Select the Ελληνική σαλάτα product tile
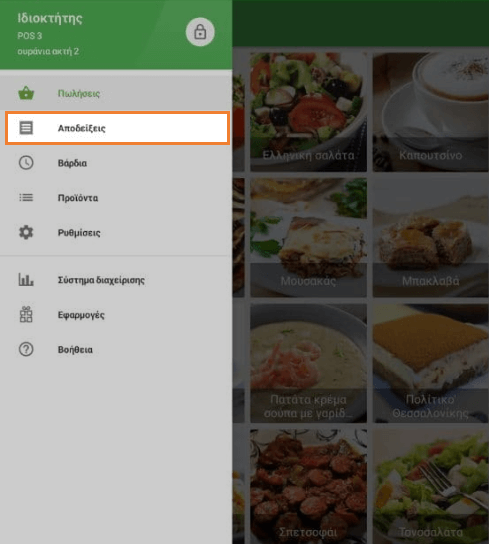Viewport: 489px width, 544px height. click(308, 112)
